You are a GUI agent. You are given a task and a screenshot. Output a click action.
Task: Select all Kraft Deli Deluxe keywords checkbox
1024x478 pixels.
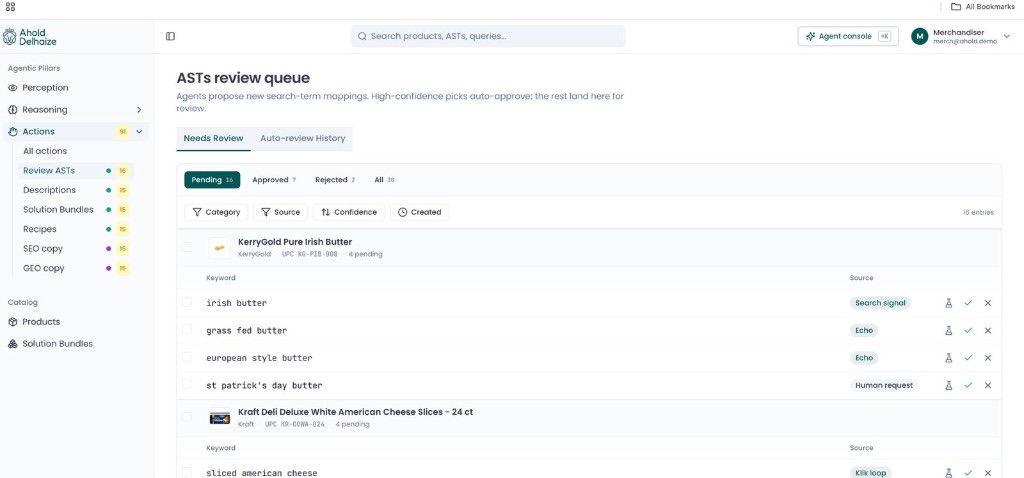pos(187,417)
